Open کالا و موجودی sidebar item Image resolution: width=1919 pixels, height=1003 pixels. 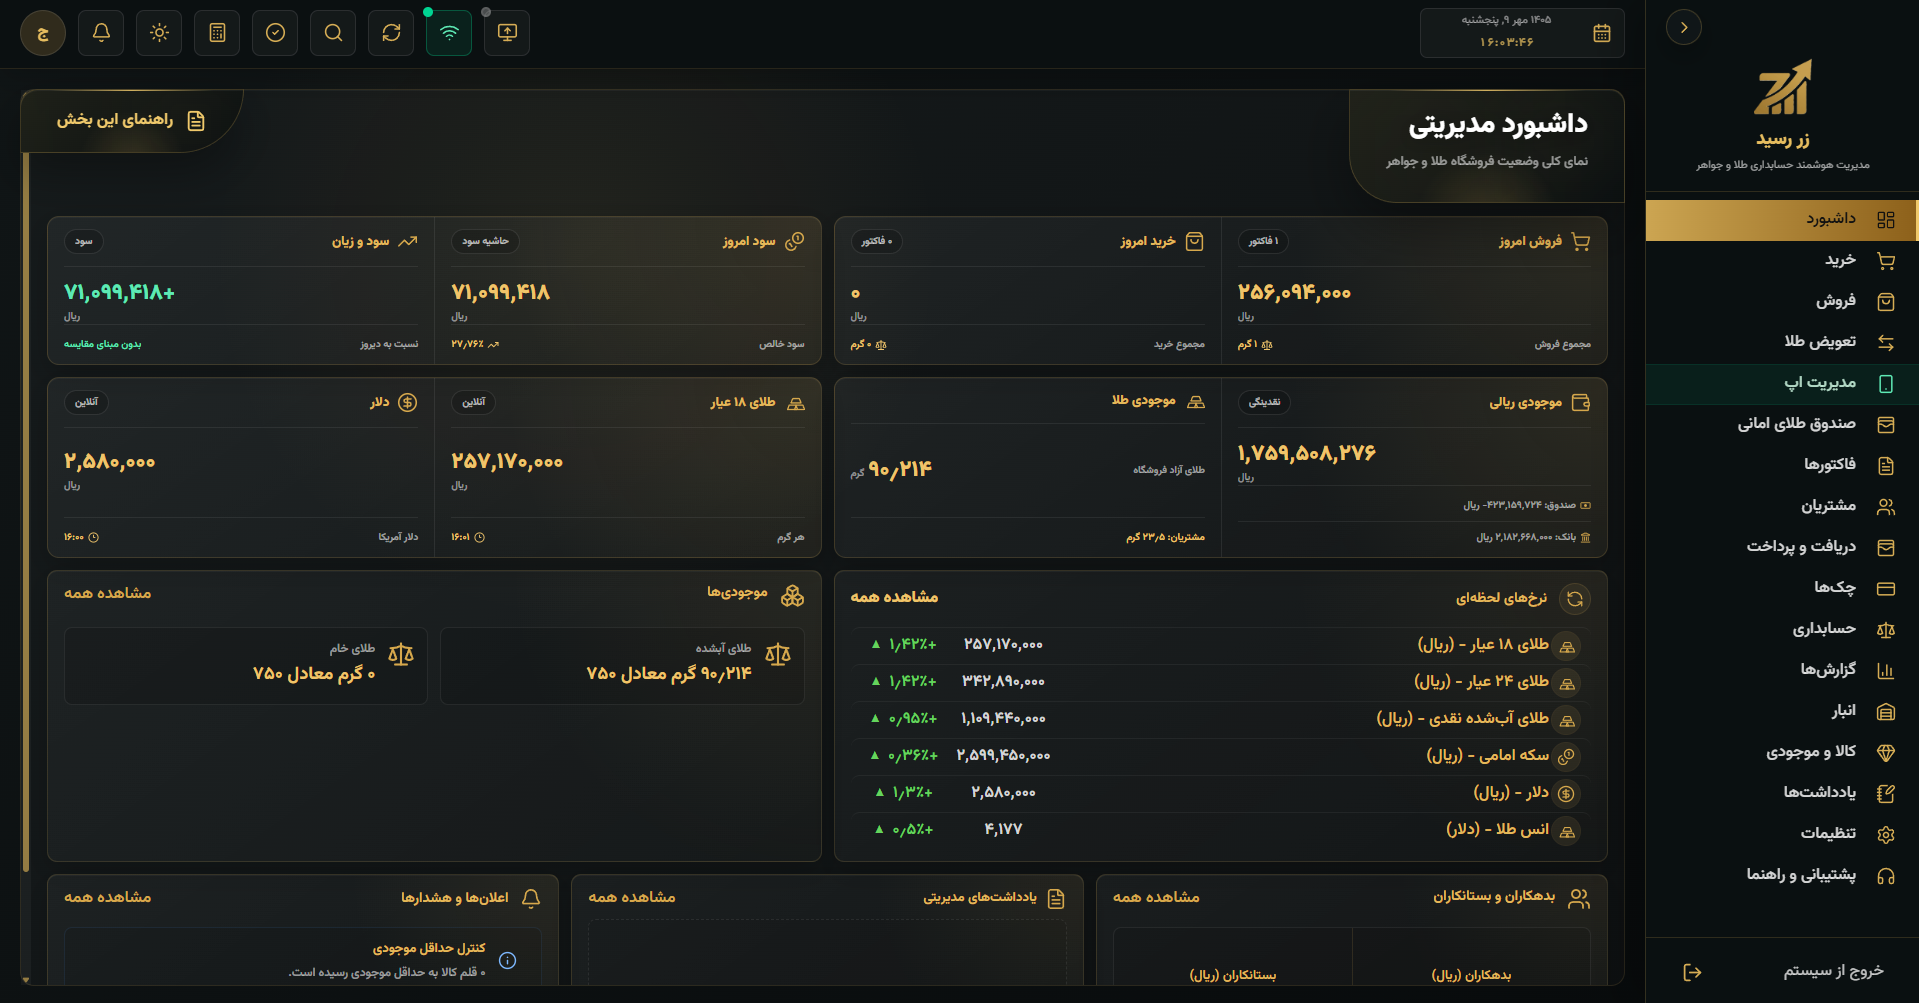click(x=1782, y=753)
